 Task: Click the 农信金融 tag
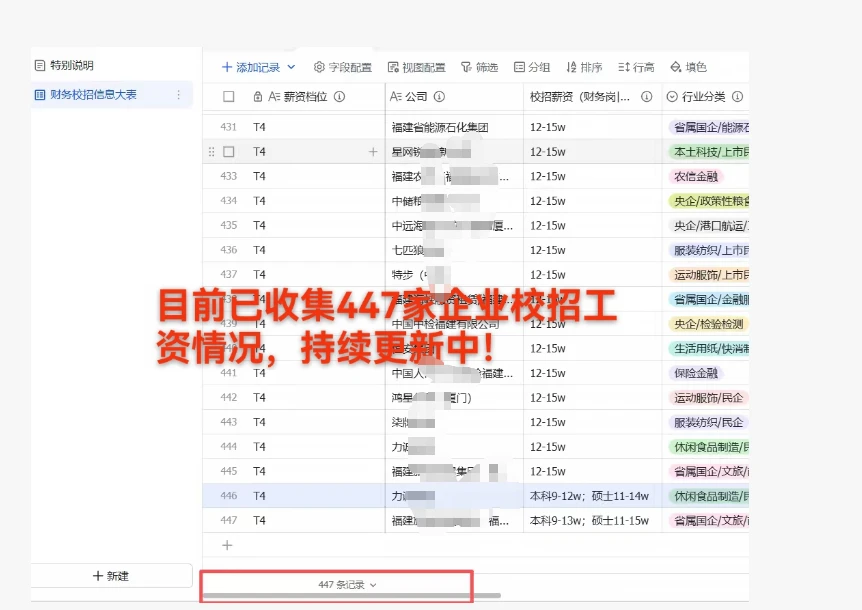tap(696, 176)
